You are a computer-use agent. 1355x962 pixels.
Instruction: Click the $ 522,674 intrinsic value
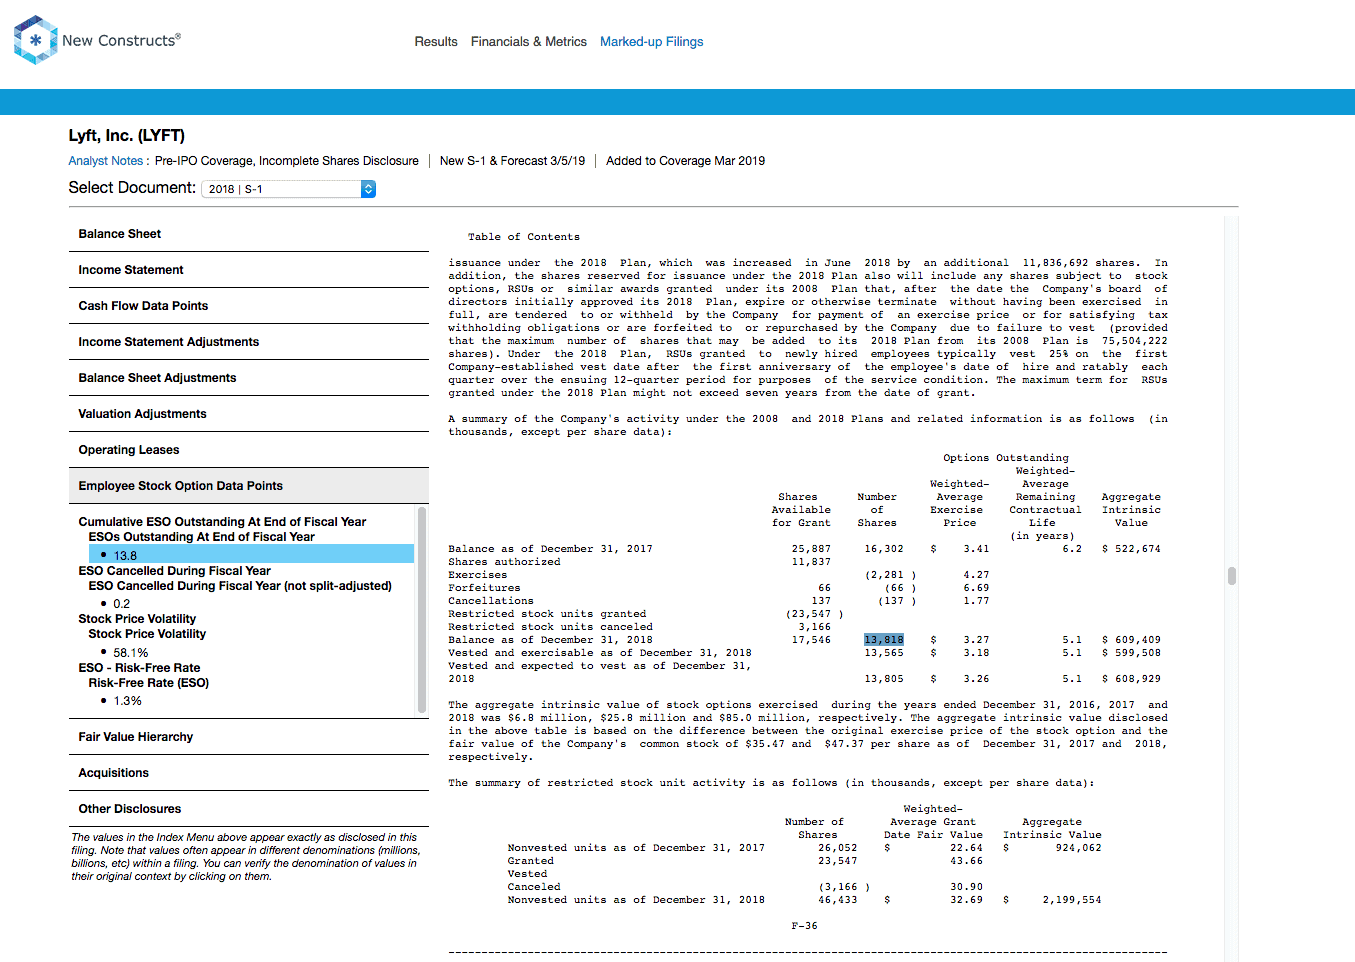pyautogui.click(x=1131, y=549)
